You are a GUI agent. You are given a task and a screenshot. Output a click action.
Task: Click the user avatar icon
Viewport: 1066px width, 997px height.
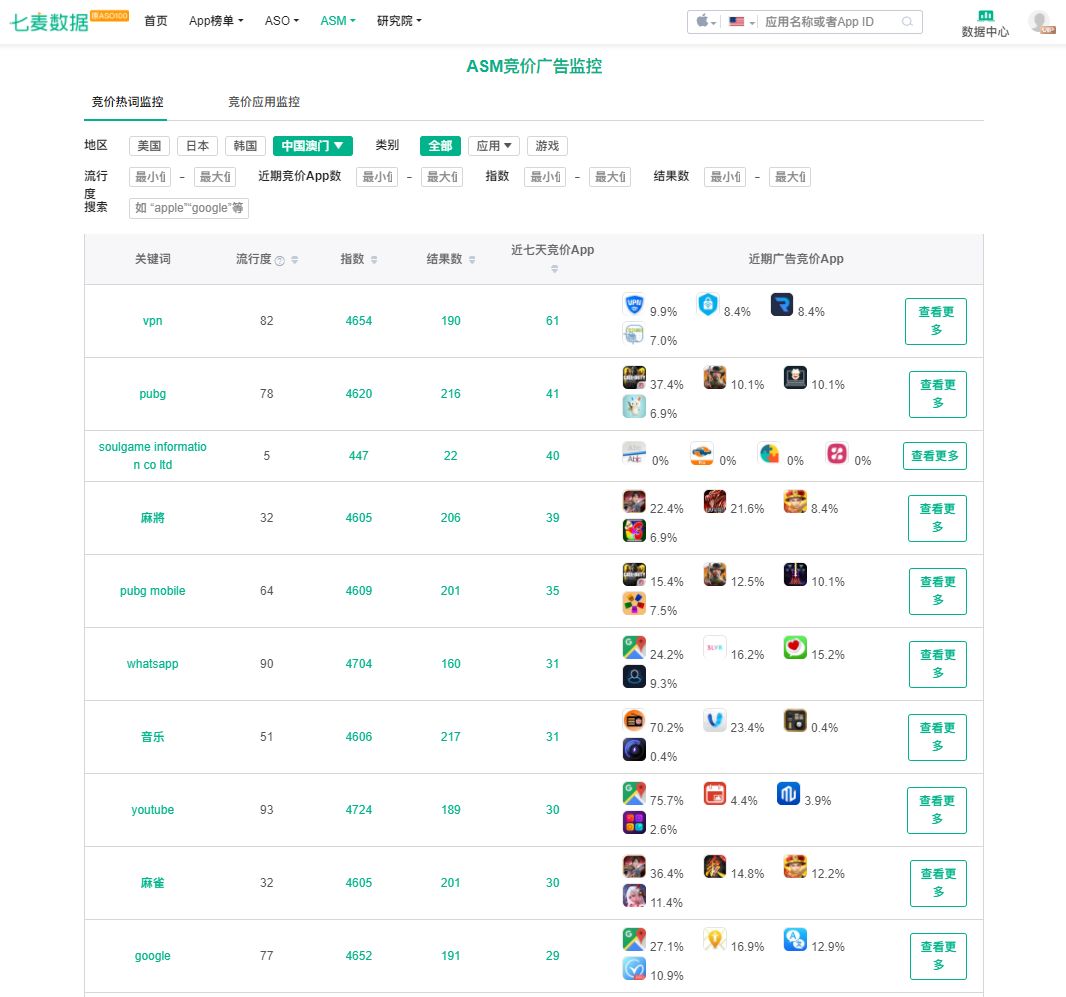tap(1040, 21)
